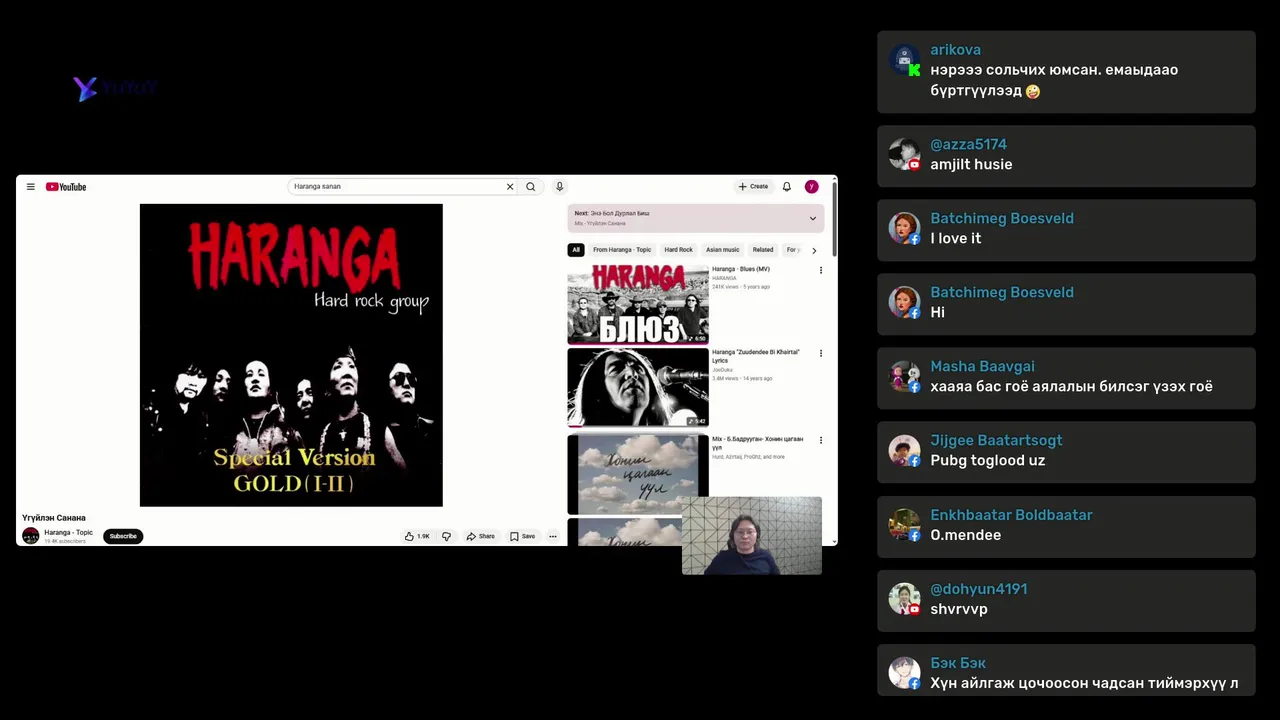
Task: Click the arikova commenter avatar
Action: 904,60
